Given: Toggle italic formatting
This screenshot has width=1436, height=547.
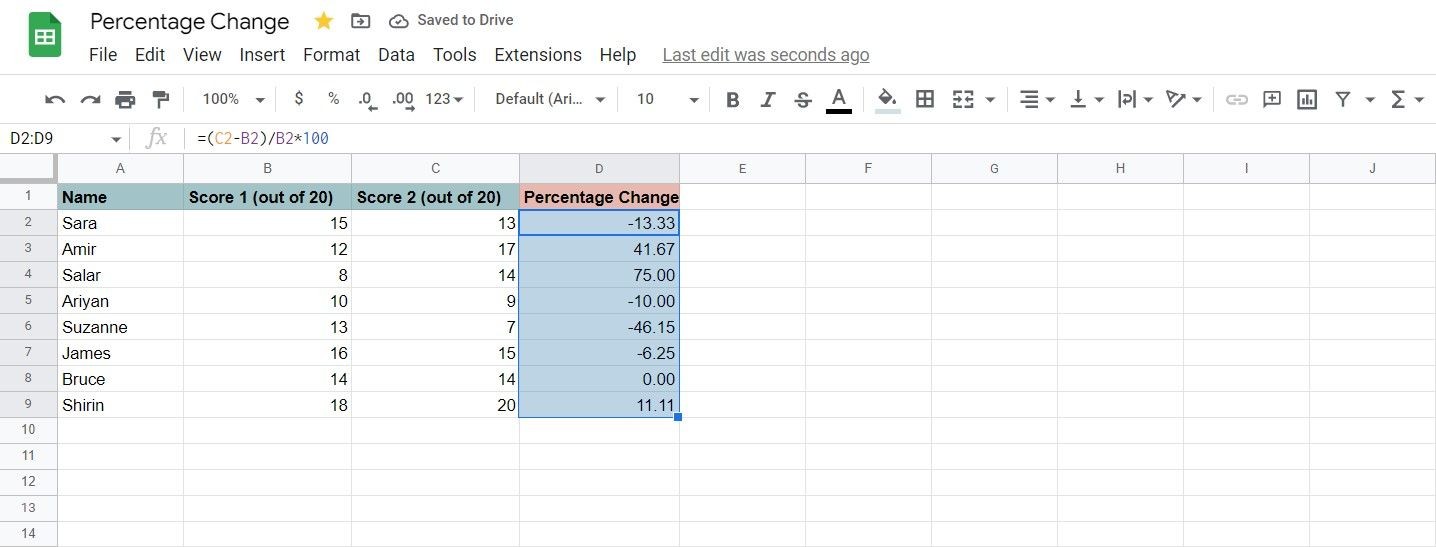Looking at the screenshot, I should click(x=768, y=99).
